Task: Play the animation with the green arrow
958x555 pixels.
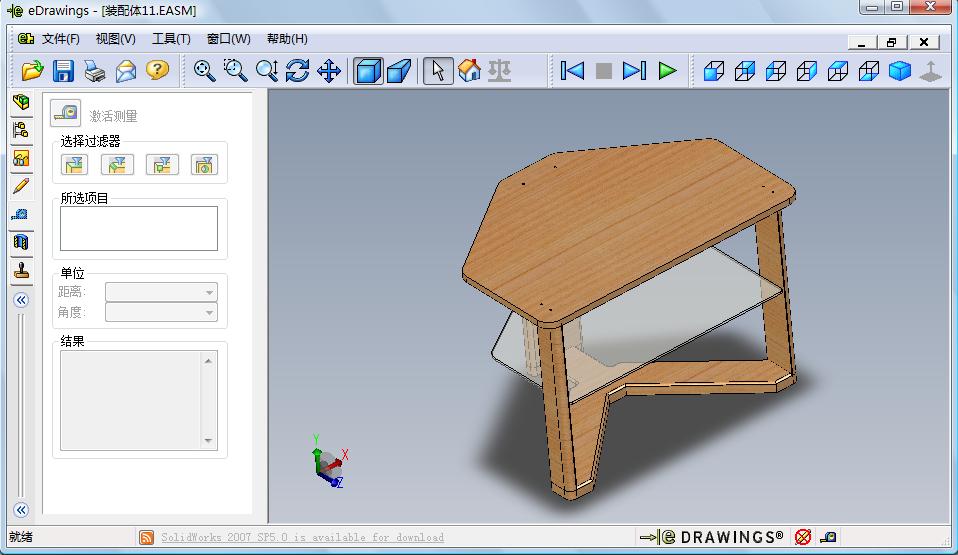Action: click(x=667, y=71)
